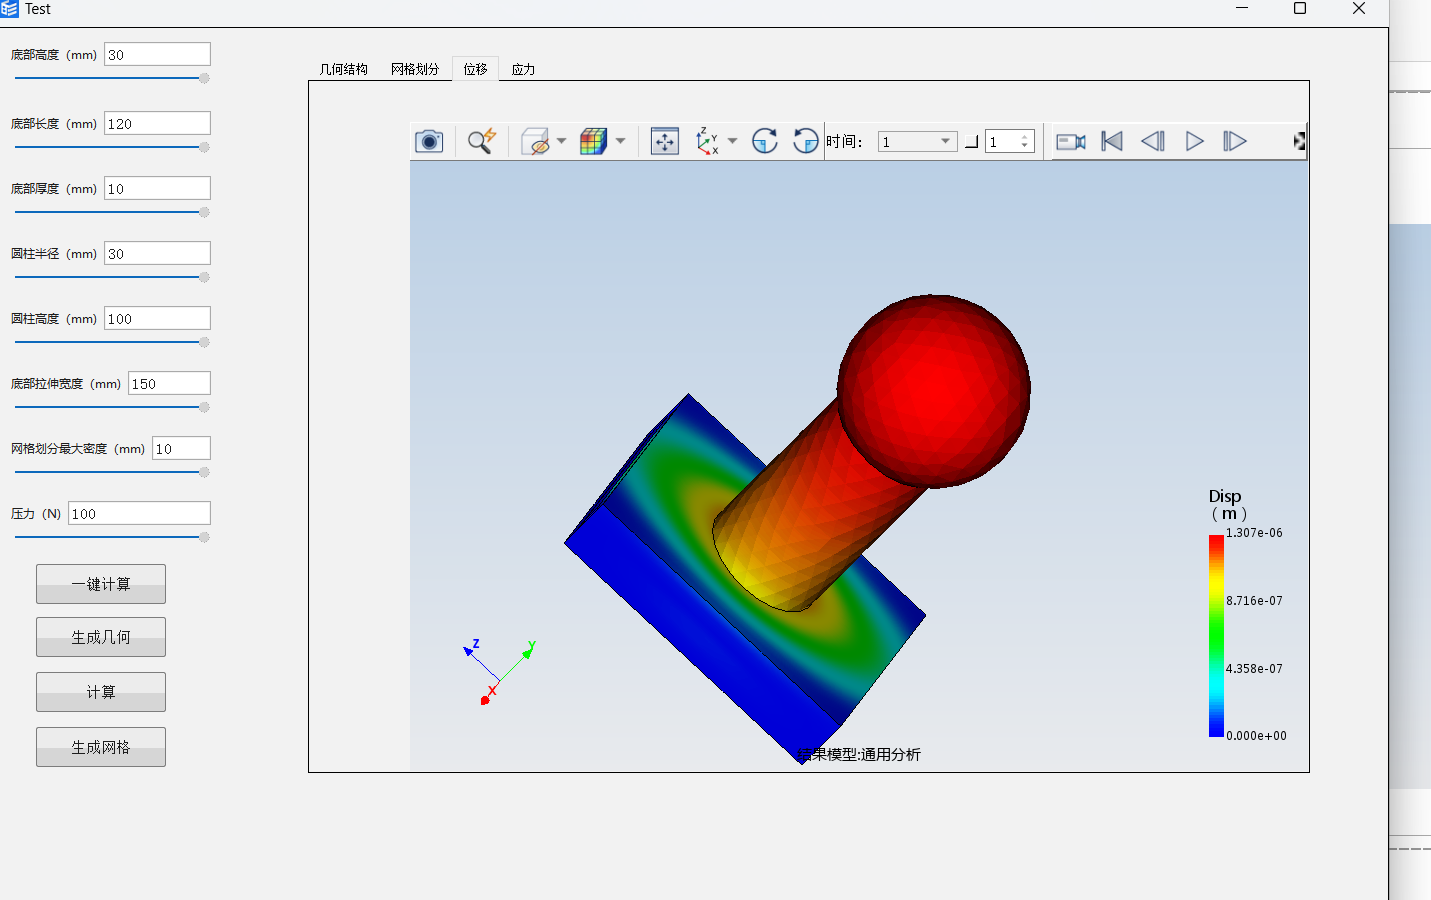Click the fit-to-view arrows icon

[664, 141]
